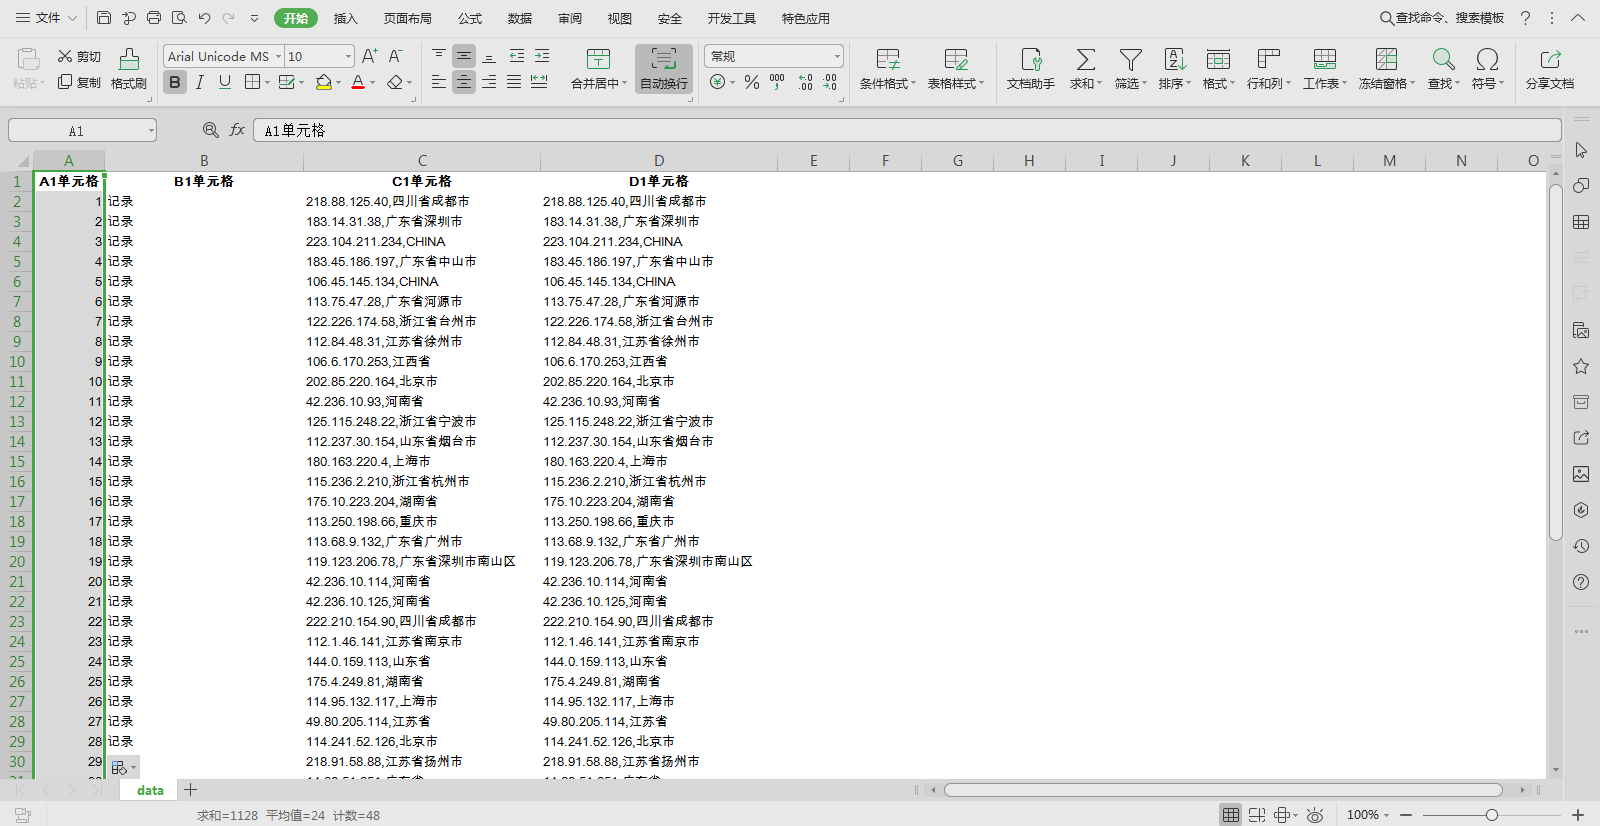Apply the red font color swatch

tap(358, 82)
